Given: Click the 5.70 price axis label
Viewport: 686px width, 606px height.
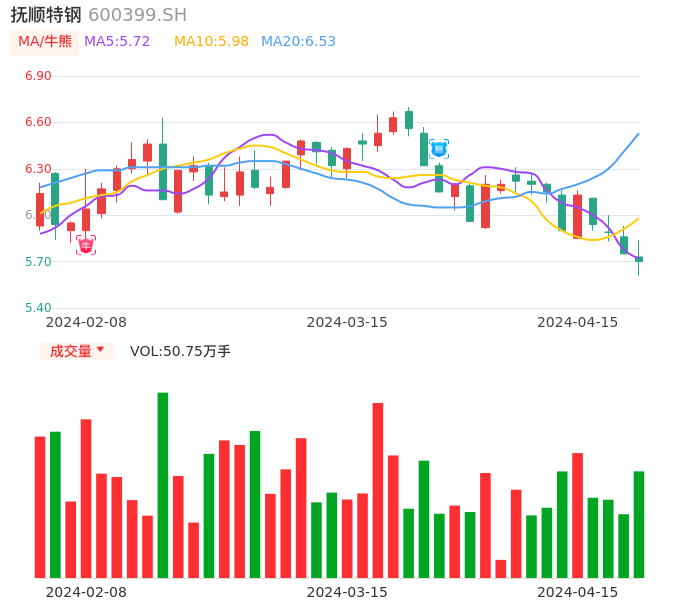Looking at the screenshot, I should coord(38,262).
